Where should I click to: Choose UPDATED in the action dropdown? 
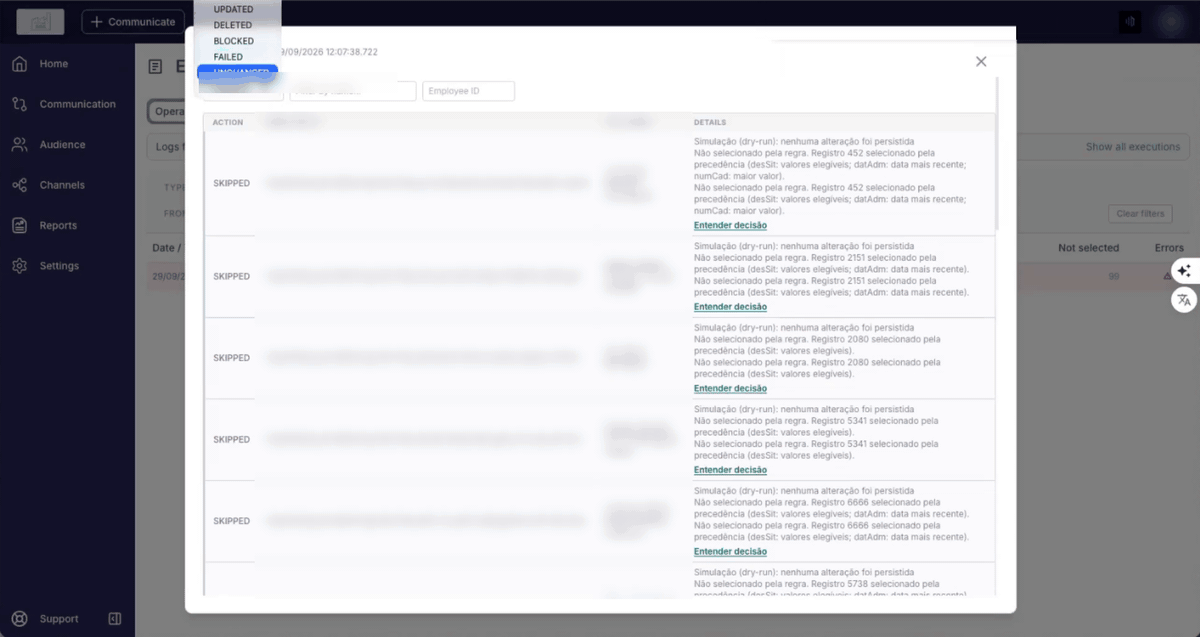234,9
